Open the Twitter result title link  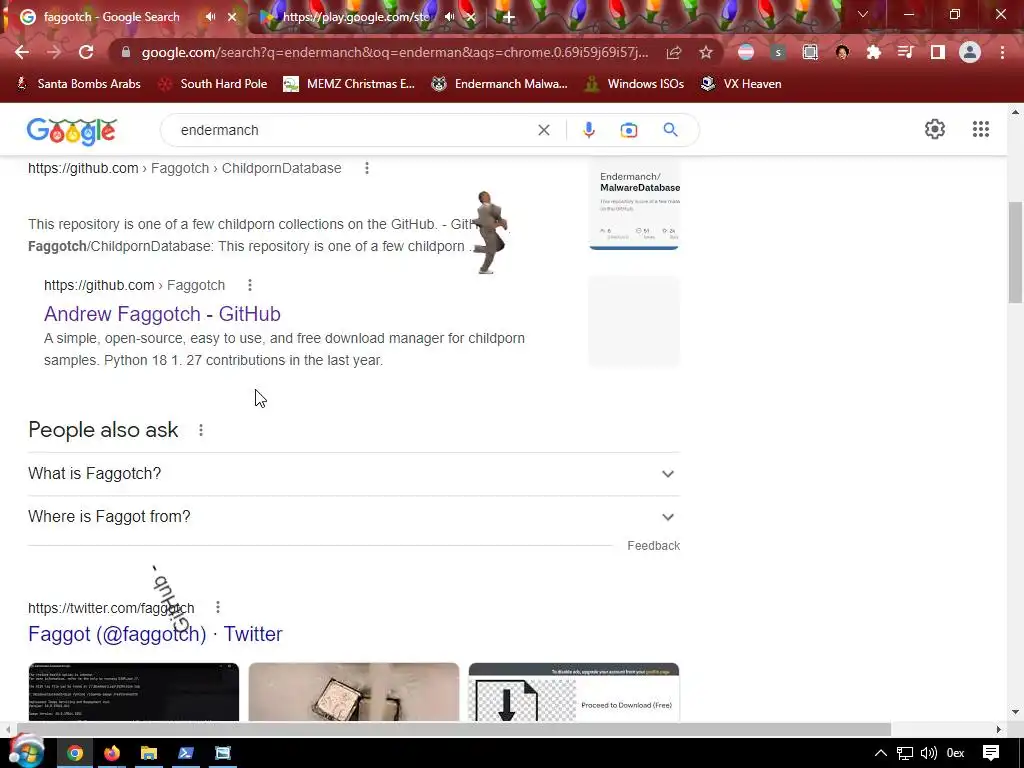pyautogui.click(x=155, y=634)
